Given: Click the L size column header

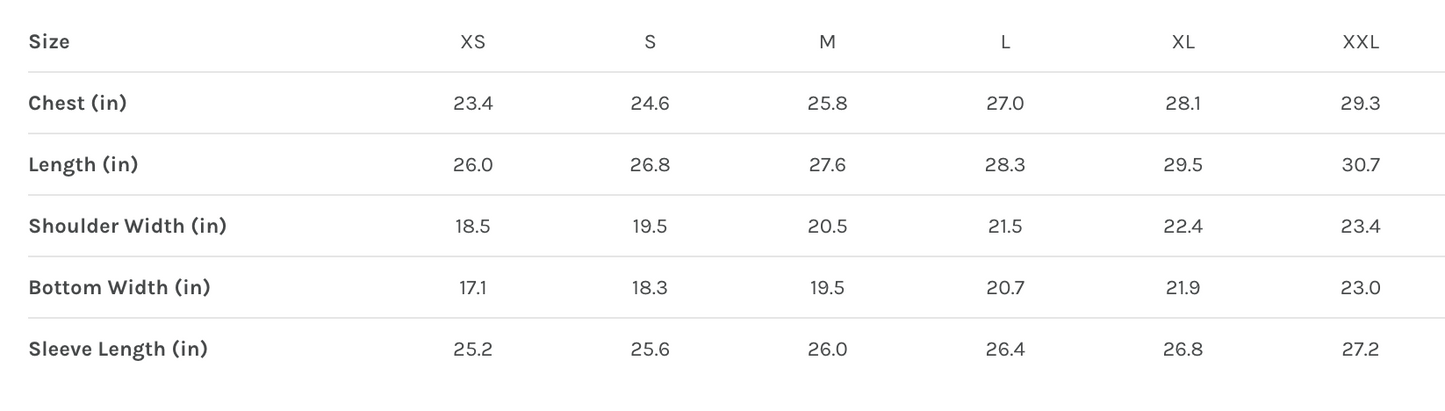Looking at the screenshot, I should [x=1005, y=42].
